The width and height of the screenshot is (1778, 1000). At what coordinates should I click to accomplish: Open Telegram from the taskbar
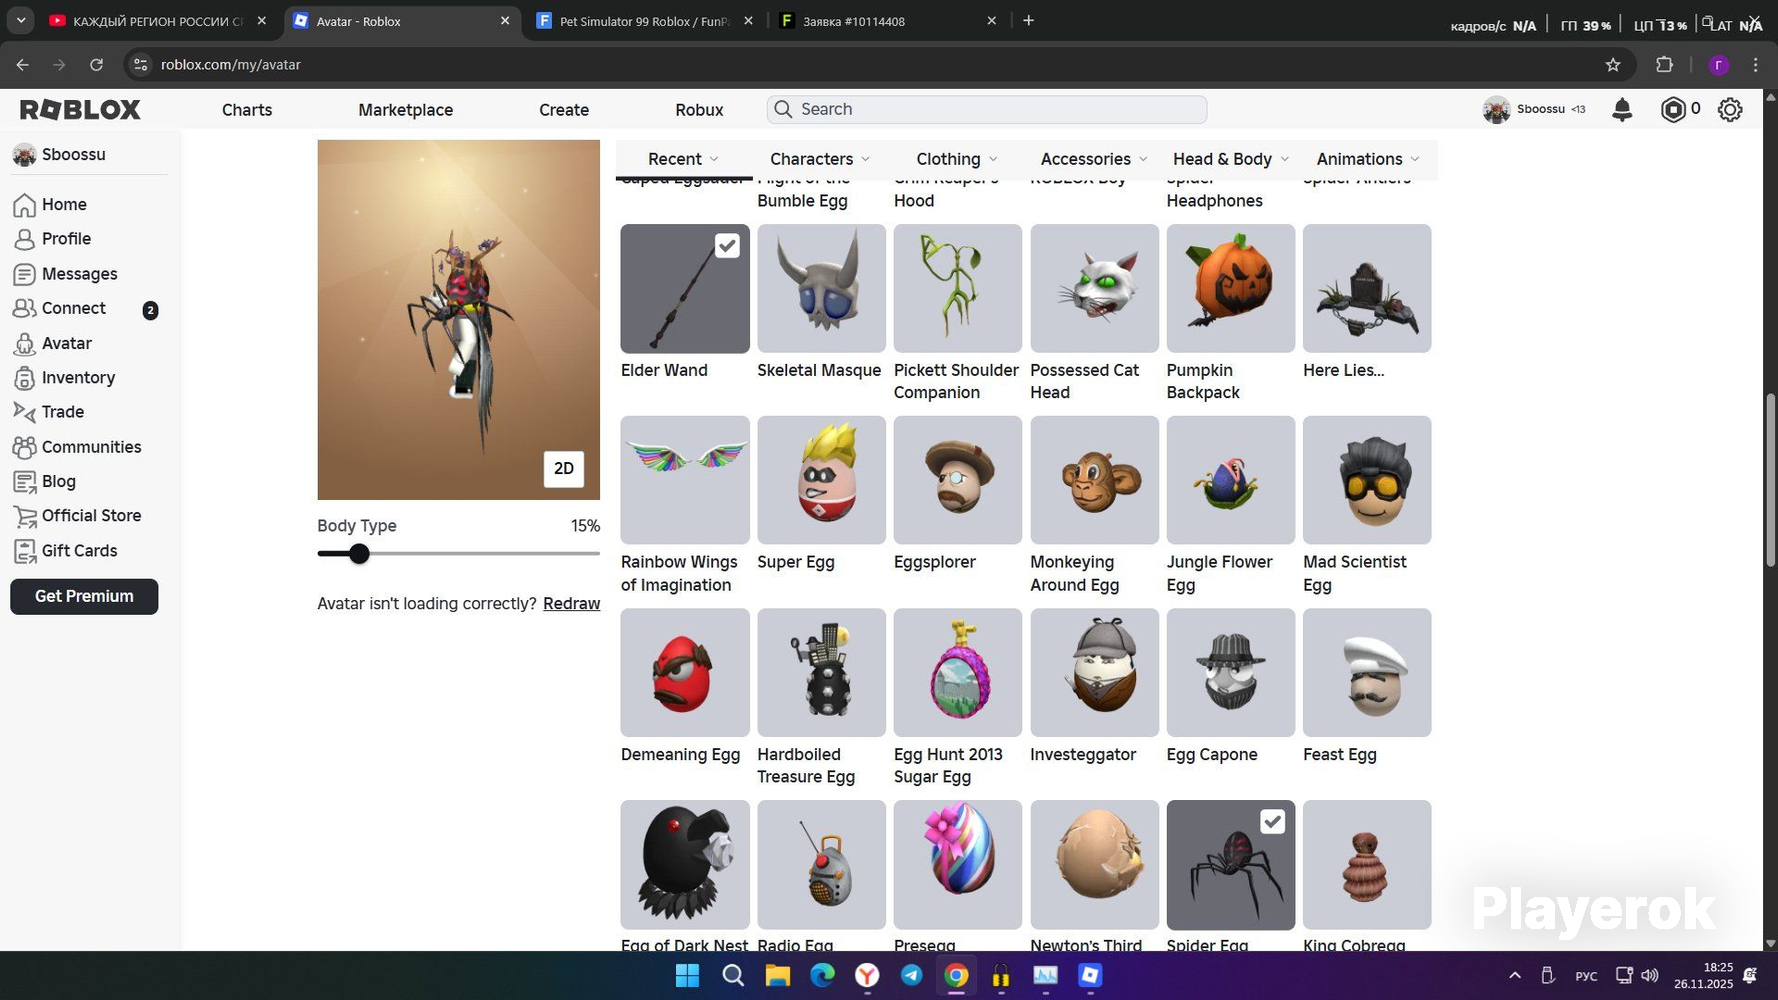click(911, 976)
